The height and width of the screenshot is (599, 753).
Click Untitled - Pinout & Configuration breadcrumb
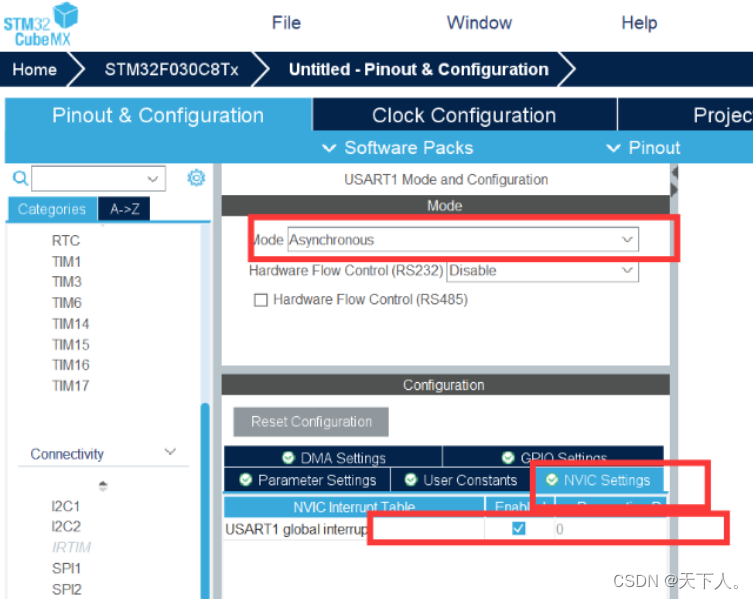[419, 69]
